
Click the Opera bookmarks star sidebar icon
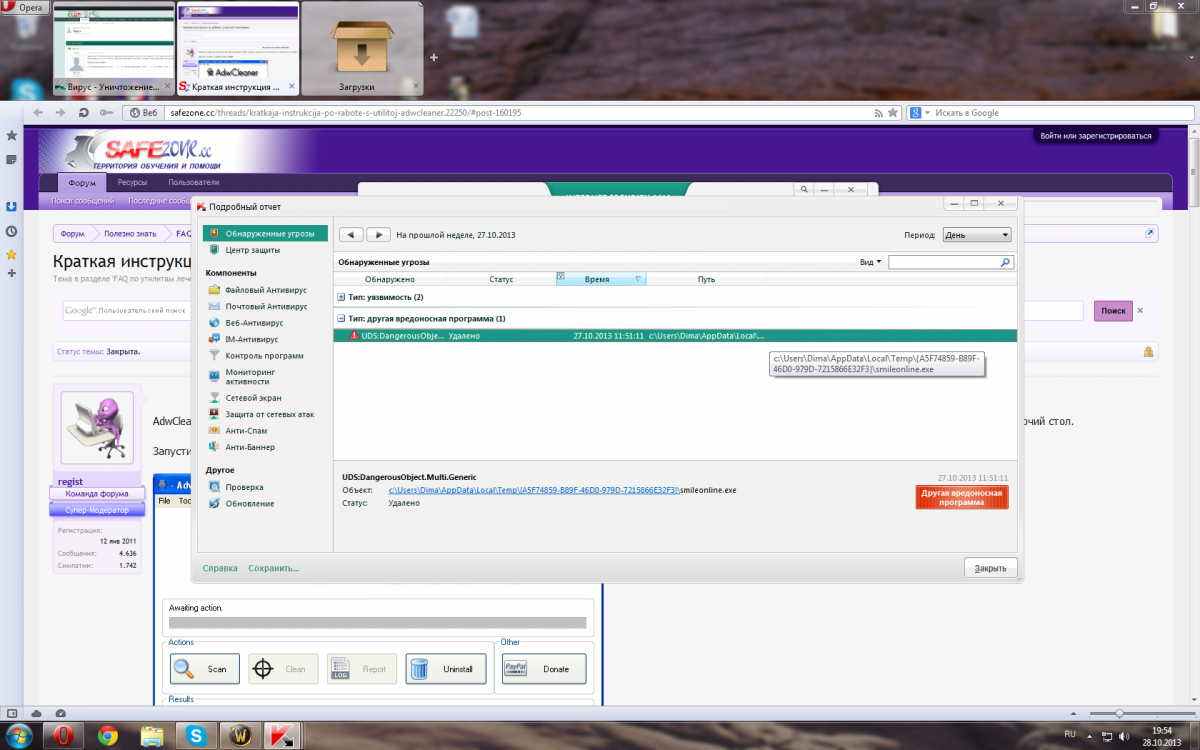click(12, 254)
